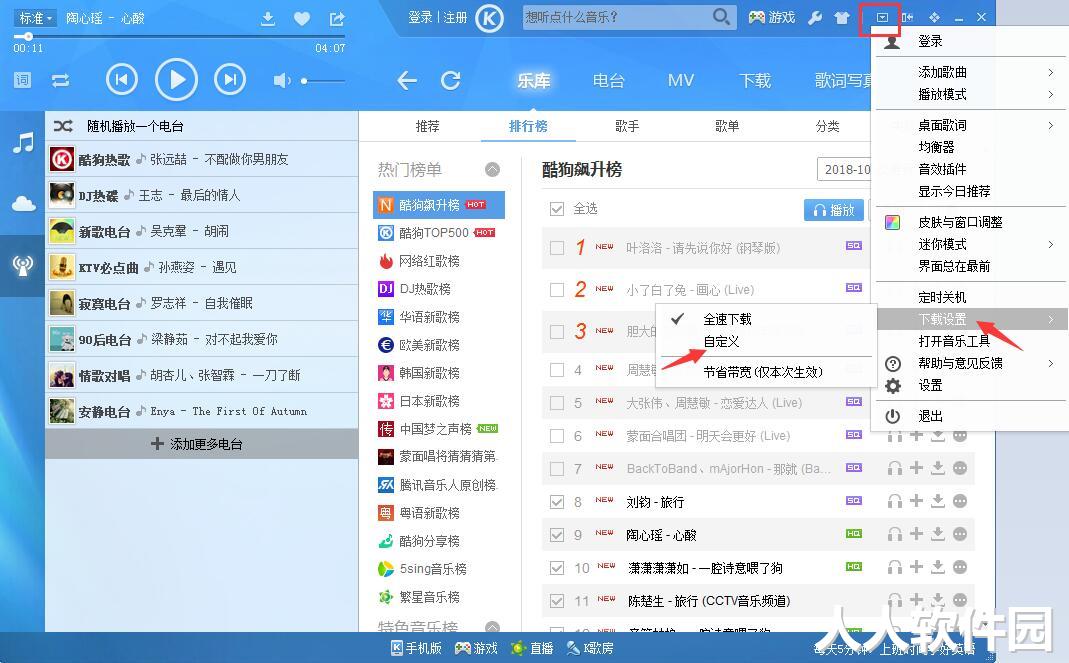
Task: Expand 迷你模式 submenu
Action: point(970,244)
